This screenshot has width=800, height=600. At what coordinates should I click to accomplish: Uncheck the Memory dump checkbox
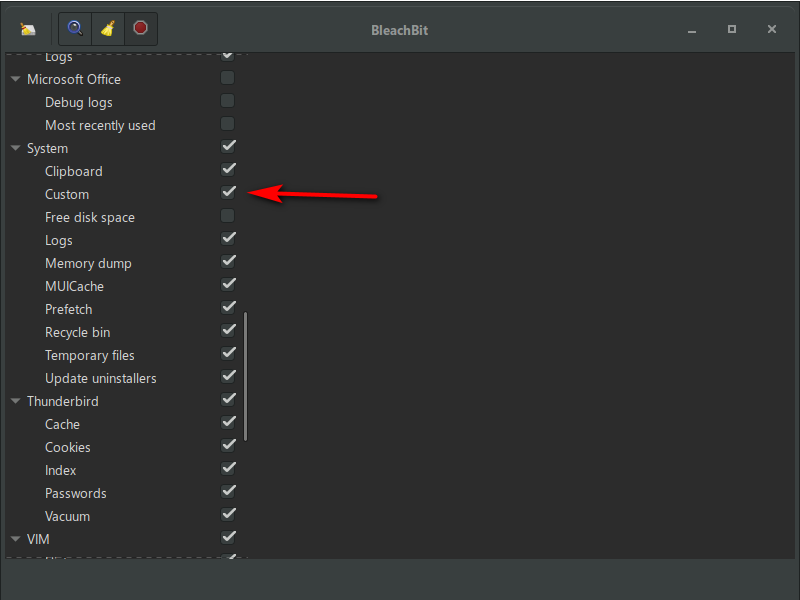(228, 262)
